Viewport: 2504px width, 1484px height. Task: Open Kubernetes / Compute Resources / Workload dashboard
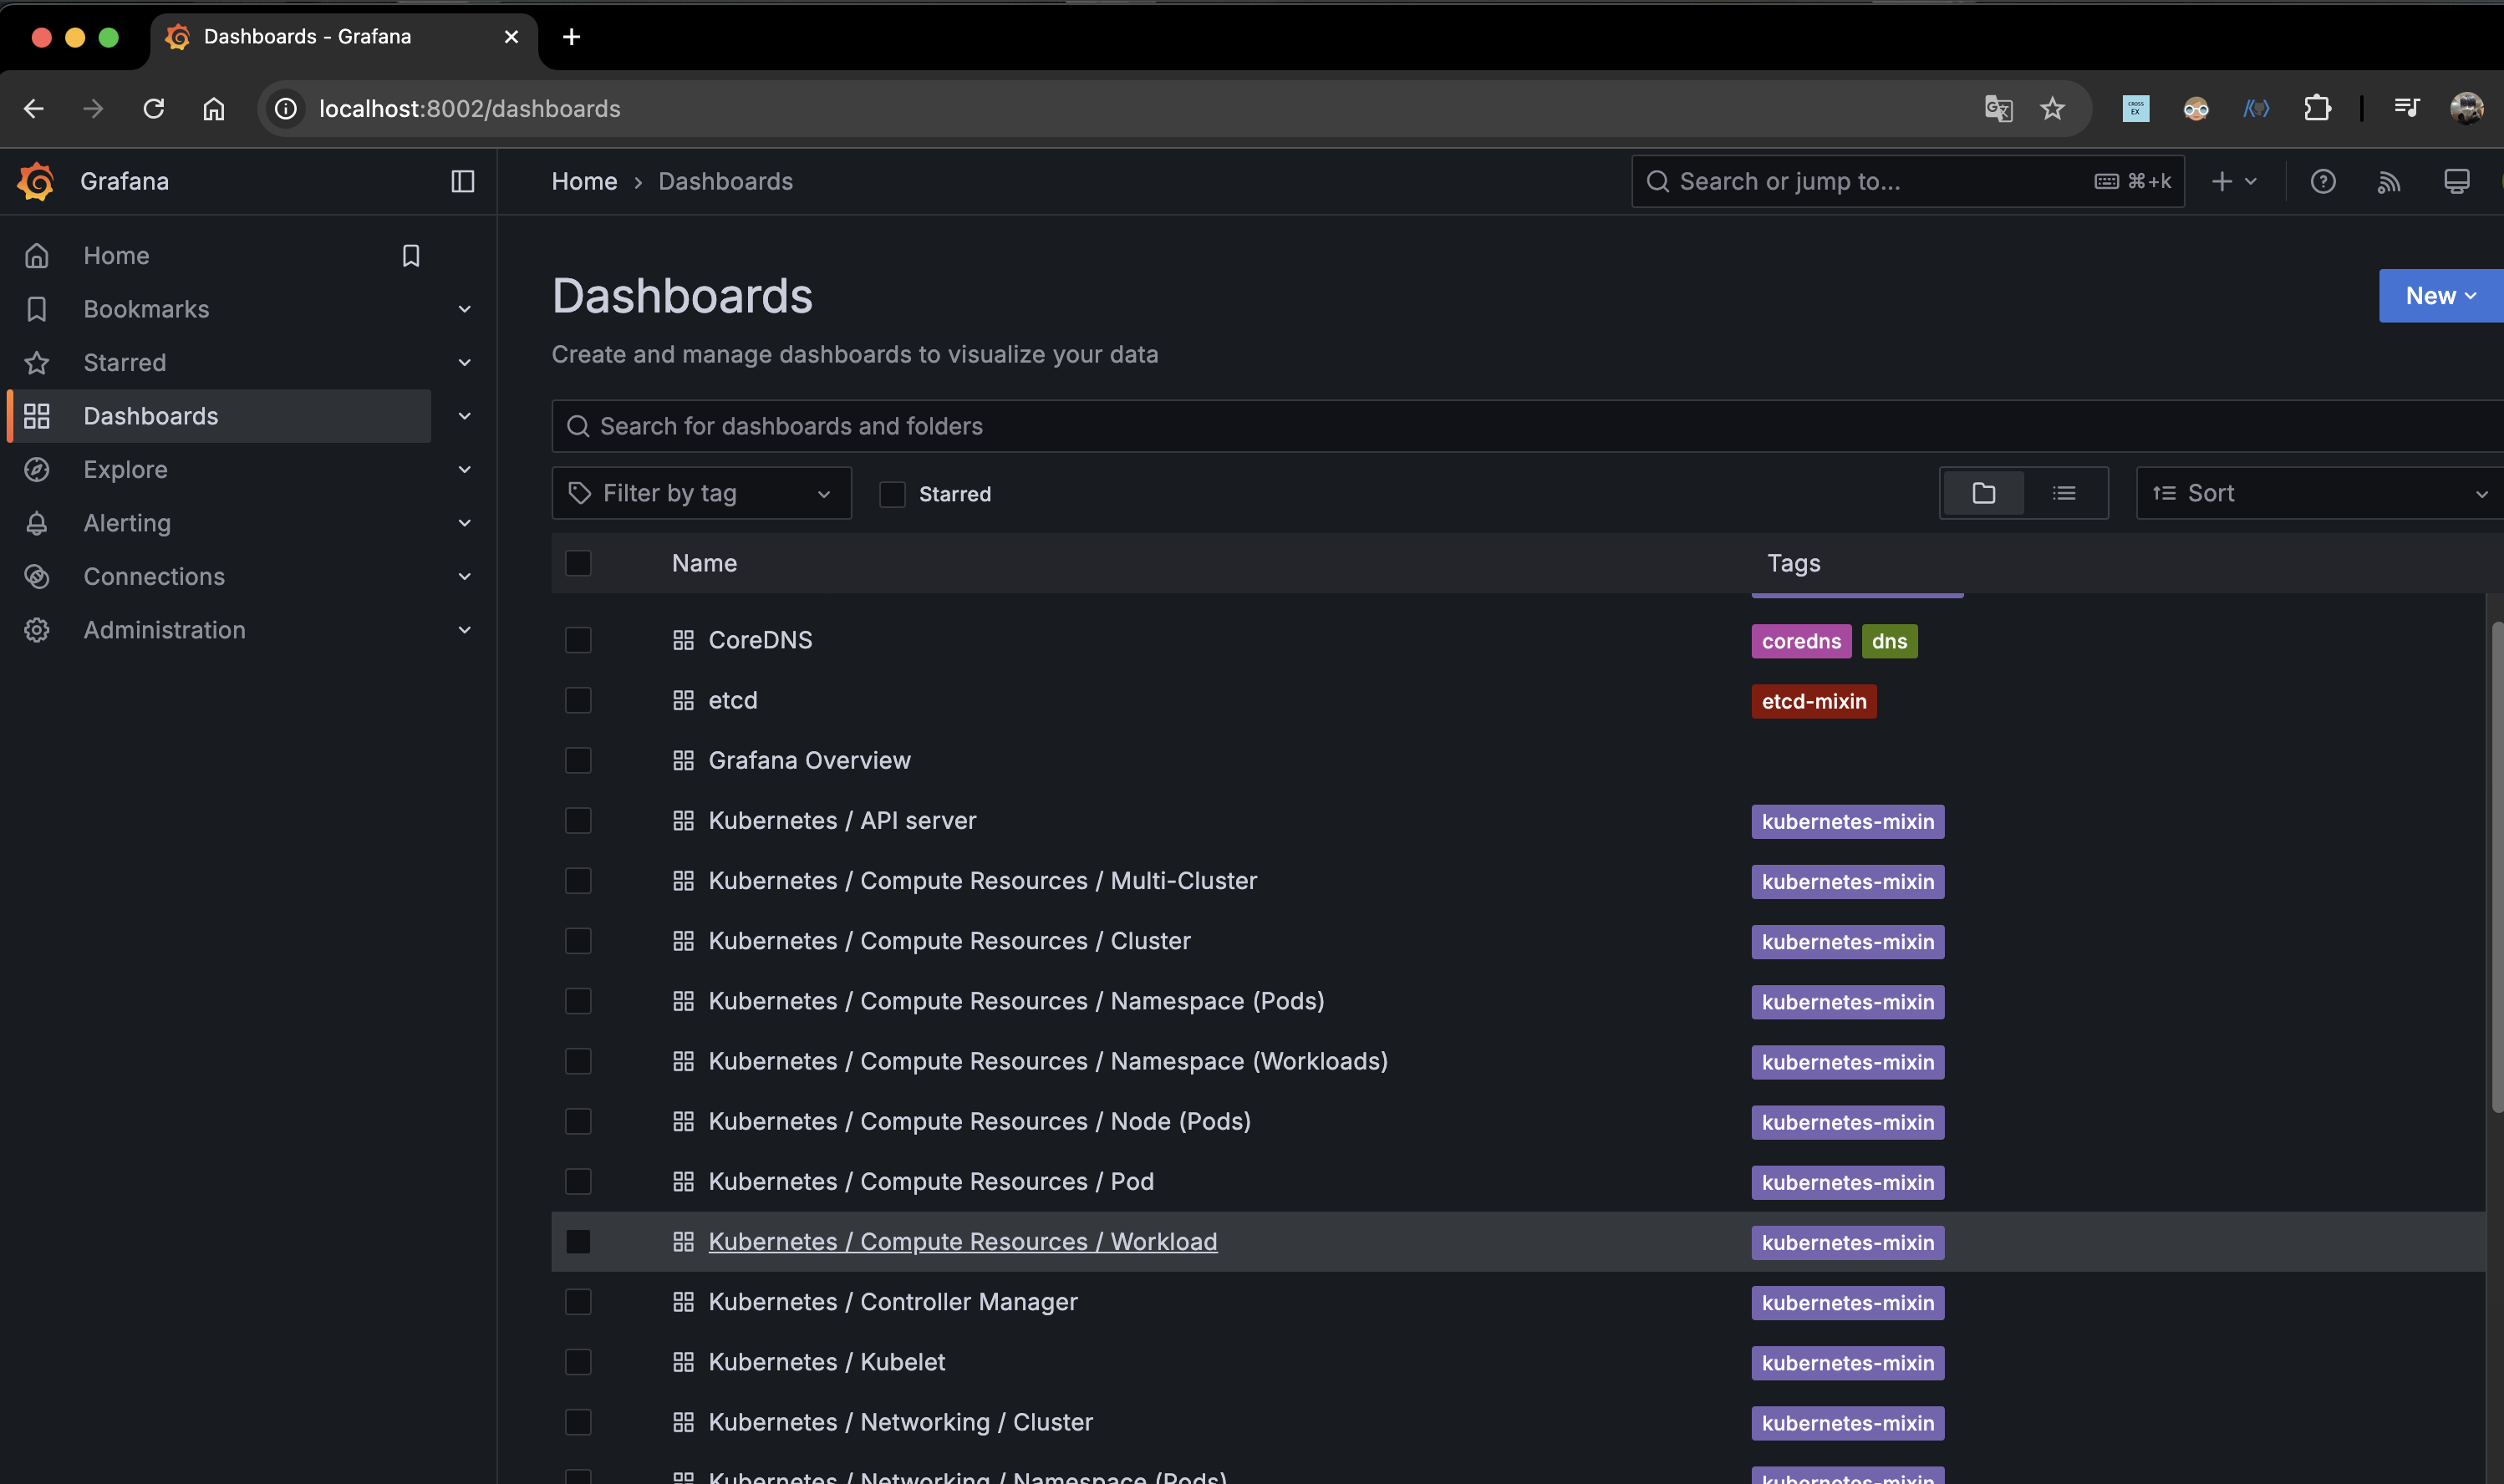(962, 1241)
